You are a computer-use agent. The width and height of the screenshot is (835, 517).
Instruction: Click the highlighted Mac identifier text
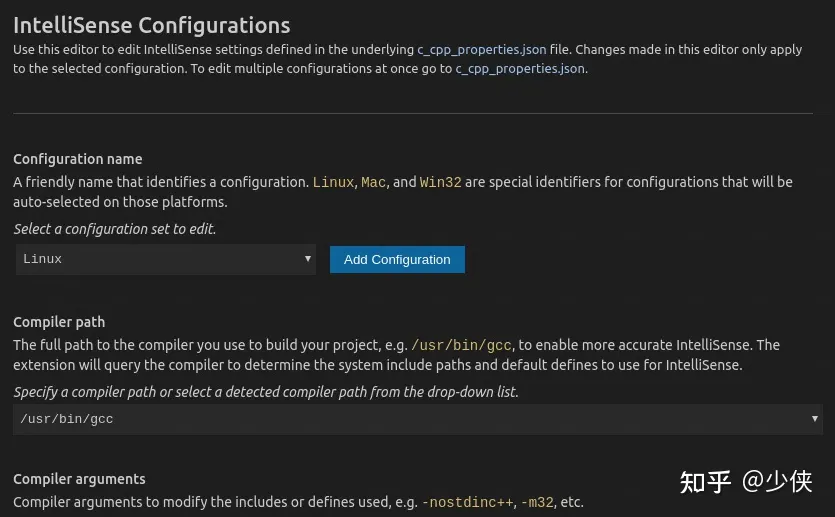point(373,182)
